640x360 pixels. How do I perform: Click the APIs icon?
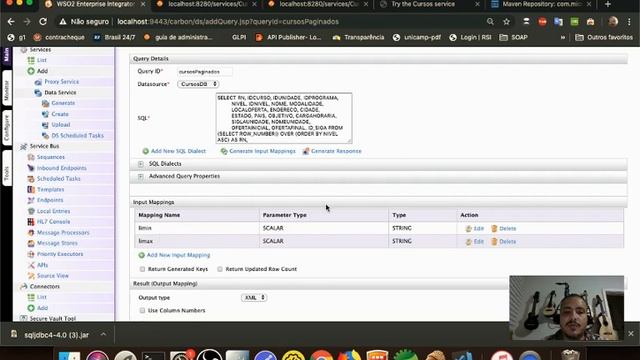[31, 265]
